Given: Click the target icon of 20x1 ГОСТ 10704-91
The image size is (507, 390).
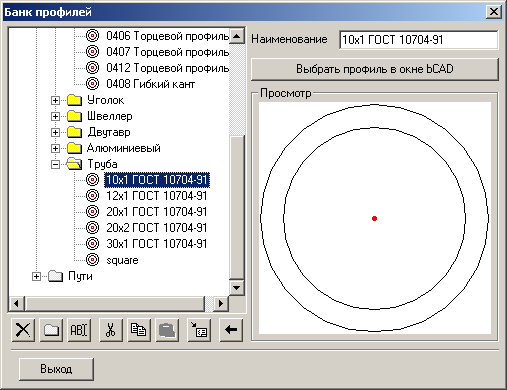Looking at the screenshot, I should pyautogui.click(x=92, y=212).
